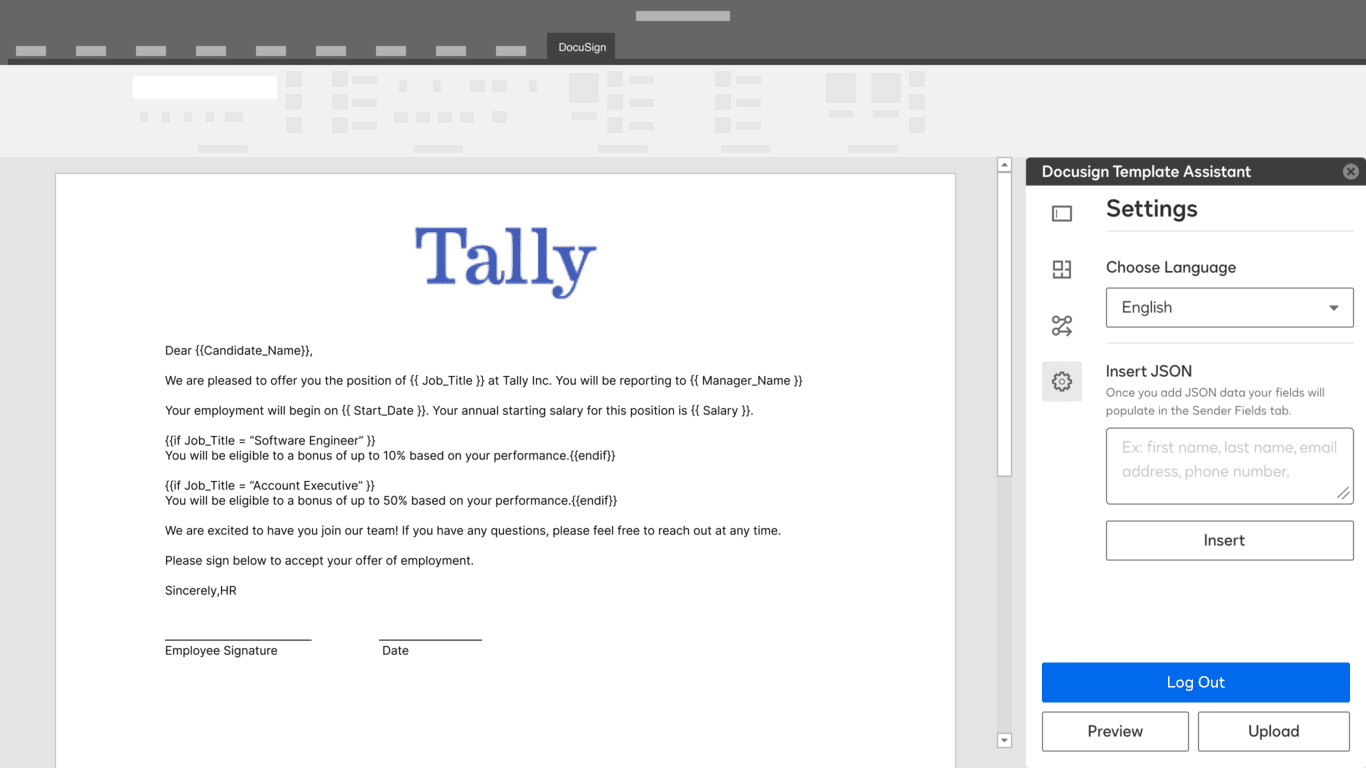Click inside the Insert JSON text area
Image resolution: width=1366 pixels, height=768 pixels.
[x=1229, y=466]
